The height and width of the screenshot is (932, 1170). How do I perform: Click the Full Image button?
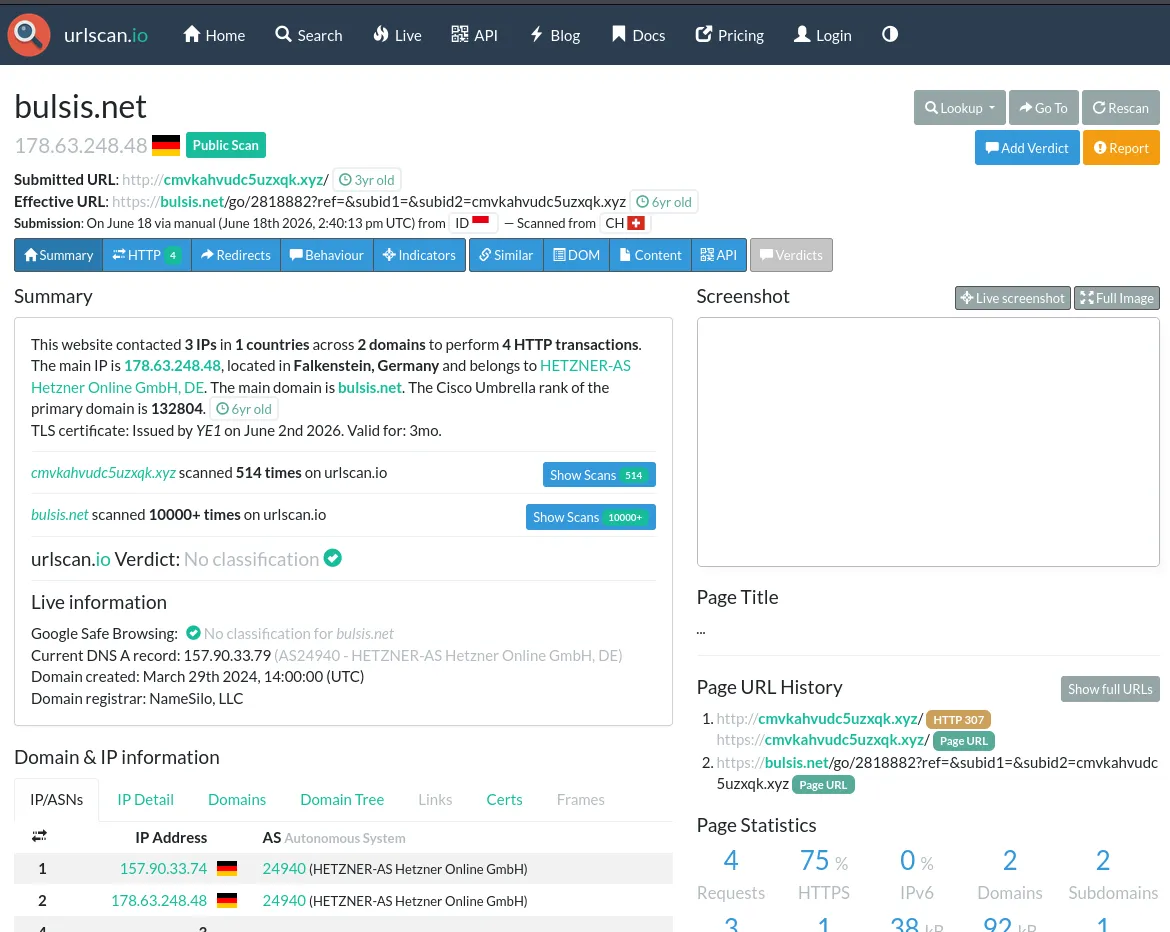pyautogui.click(x=1116, y=298)
